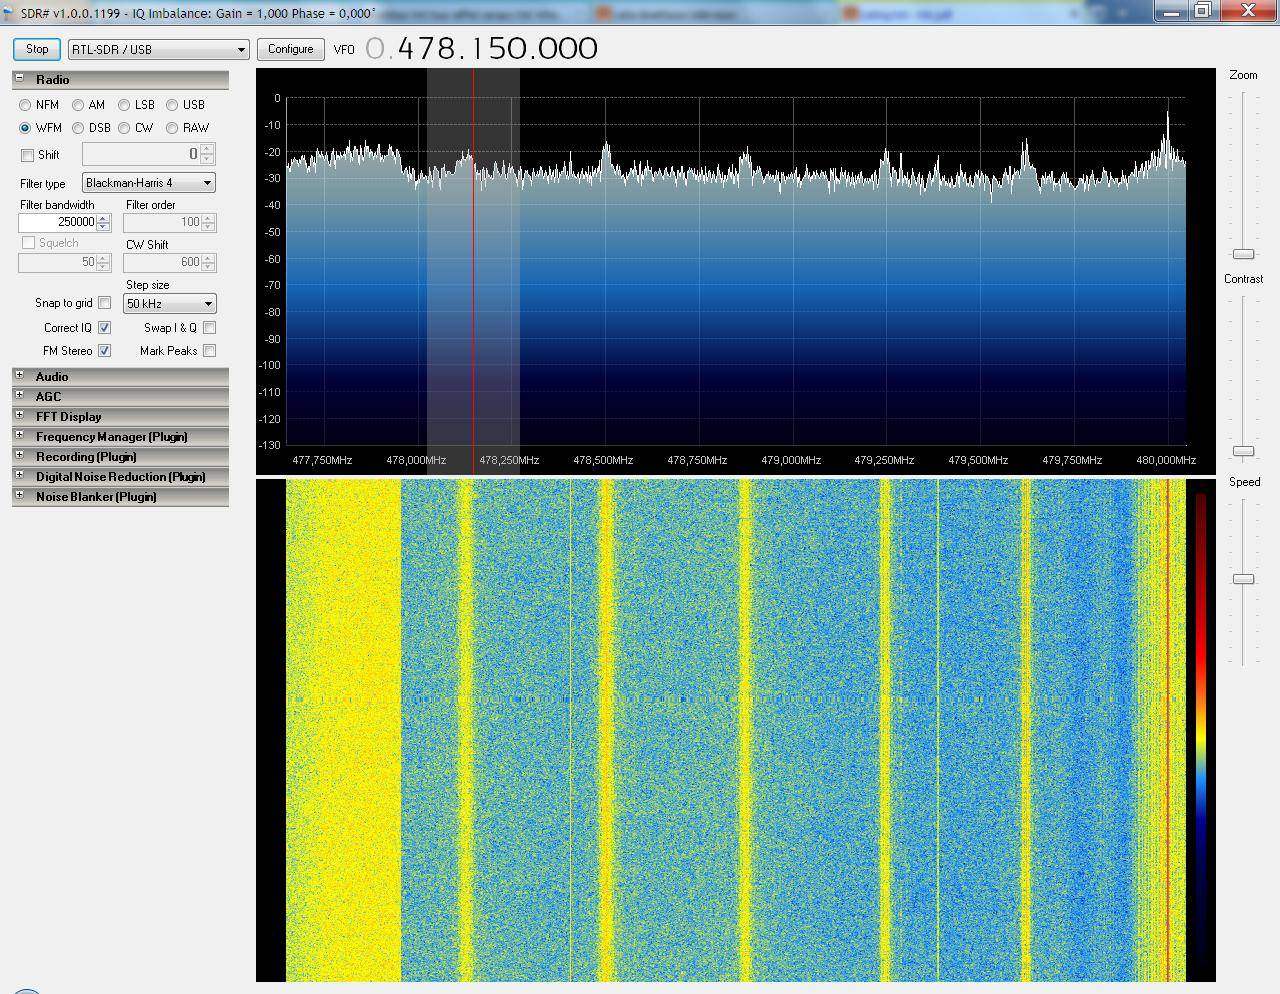1280x994 pixels.
Task: Expand the FFT Display panel
Action: [19, 415]
